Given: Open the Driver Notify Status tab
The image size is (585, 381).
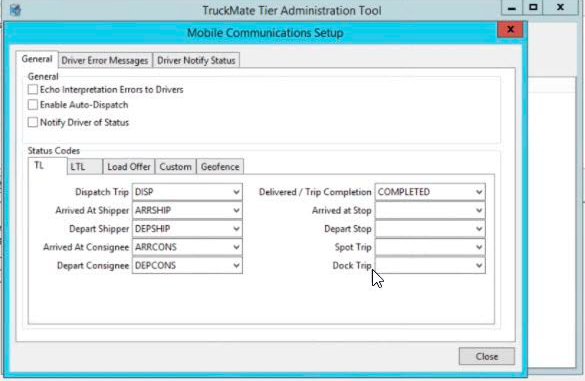Looking at the screenshot, I should coord(196,60).
